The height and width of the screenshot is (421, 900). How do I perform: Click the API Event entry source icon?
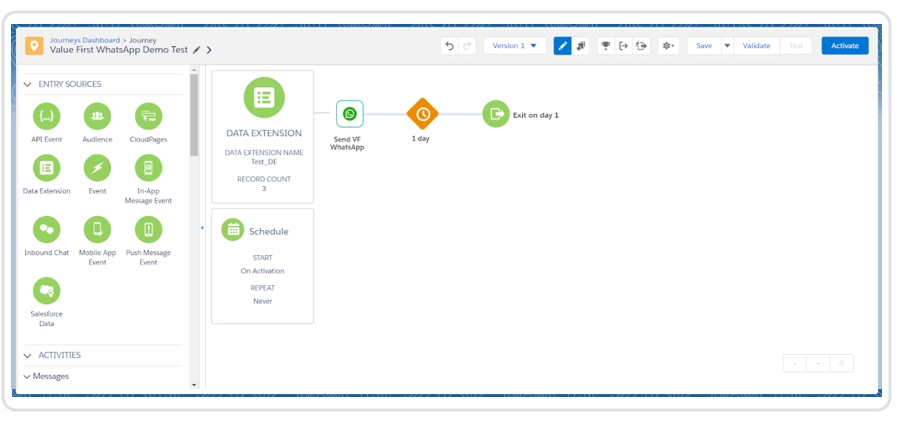coord(46,116)
